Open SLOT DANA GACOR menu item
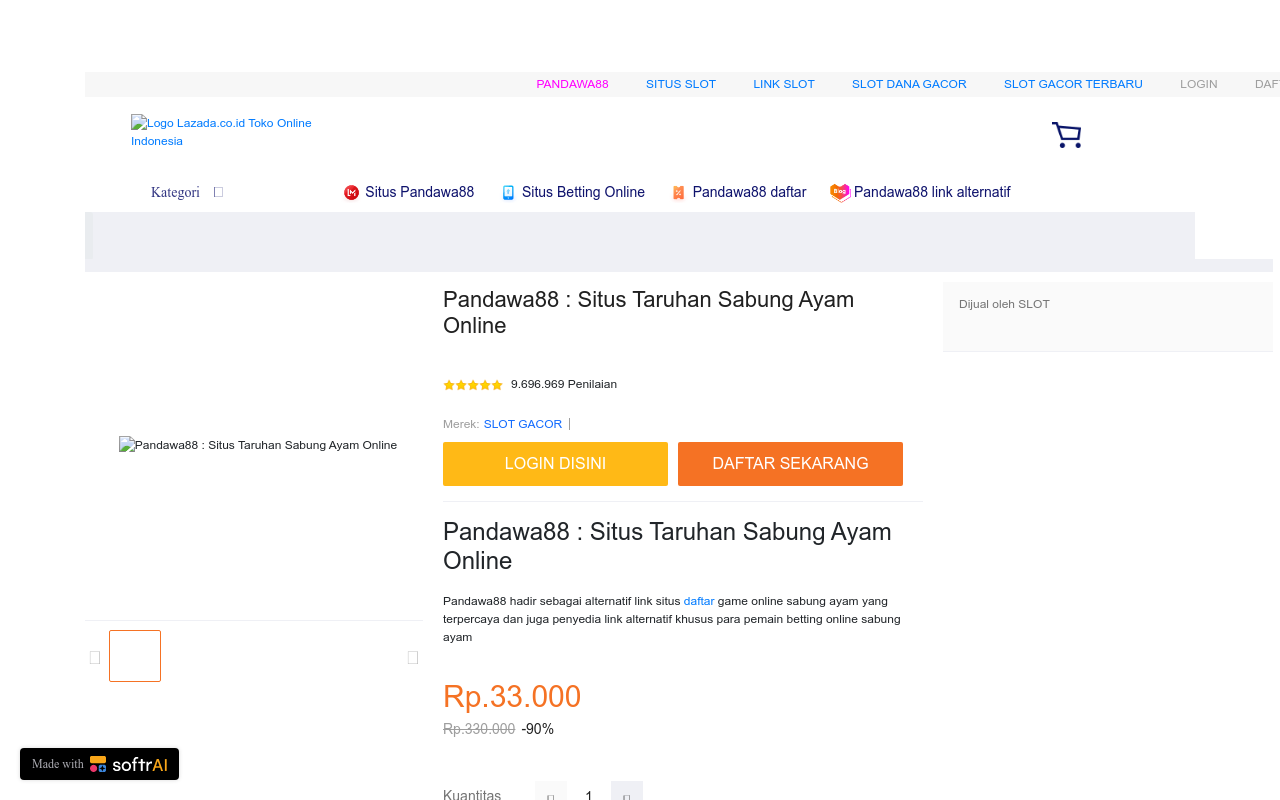Viewport: 1280px width, 800px height. pos(909,84)
